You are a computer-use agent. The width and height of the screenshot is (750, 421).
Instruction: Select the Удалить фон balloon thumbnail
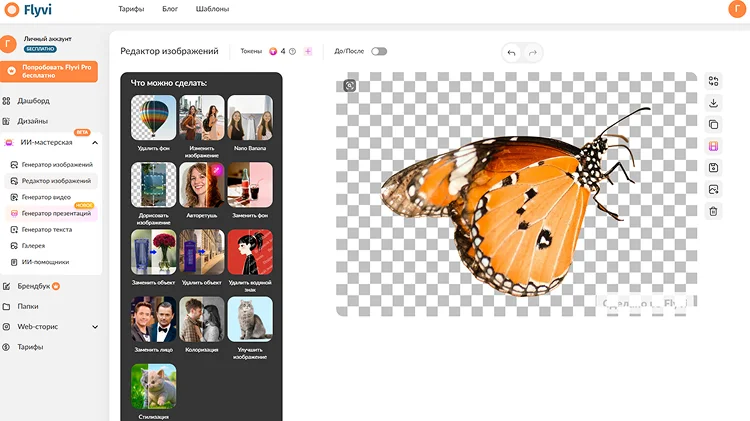(154, 118)
